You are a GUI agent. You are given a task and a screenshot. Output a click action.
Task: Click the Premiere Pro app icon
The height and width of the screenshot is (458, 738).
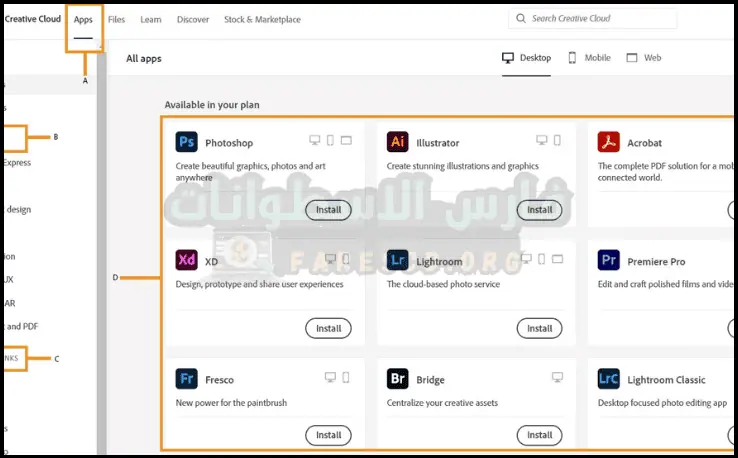click(609, 261)
